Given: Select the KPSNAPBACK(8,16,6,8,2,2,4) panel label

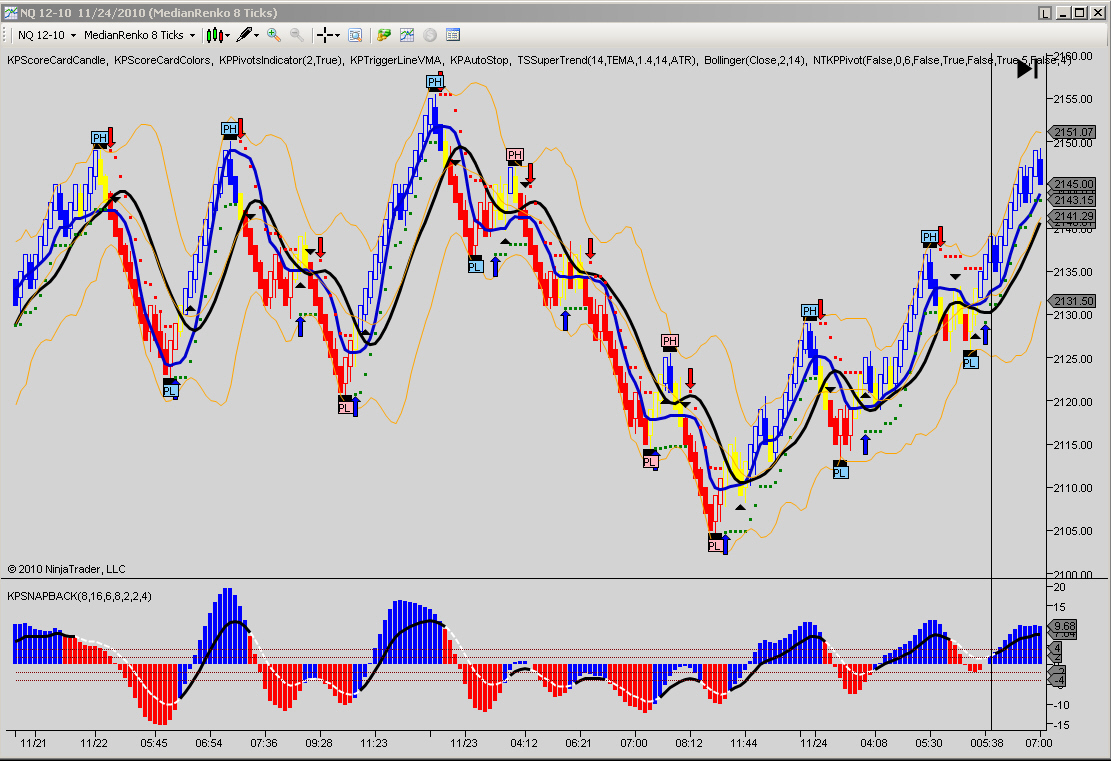Looking at the screenshot, I should (79, 596).
